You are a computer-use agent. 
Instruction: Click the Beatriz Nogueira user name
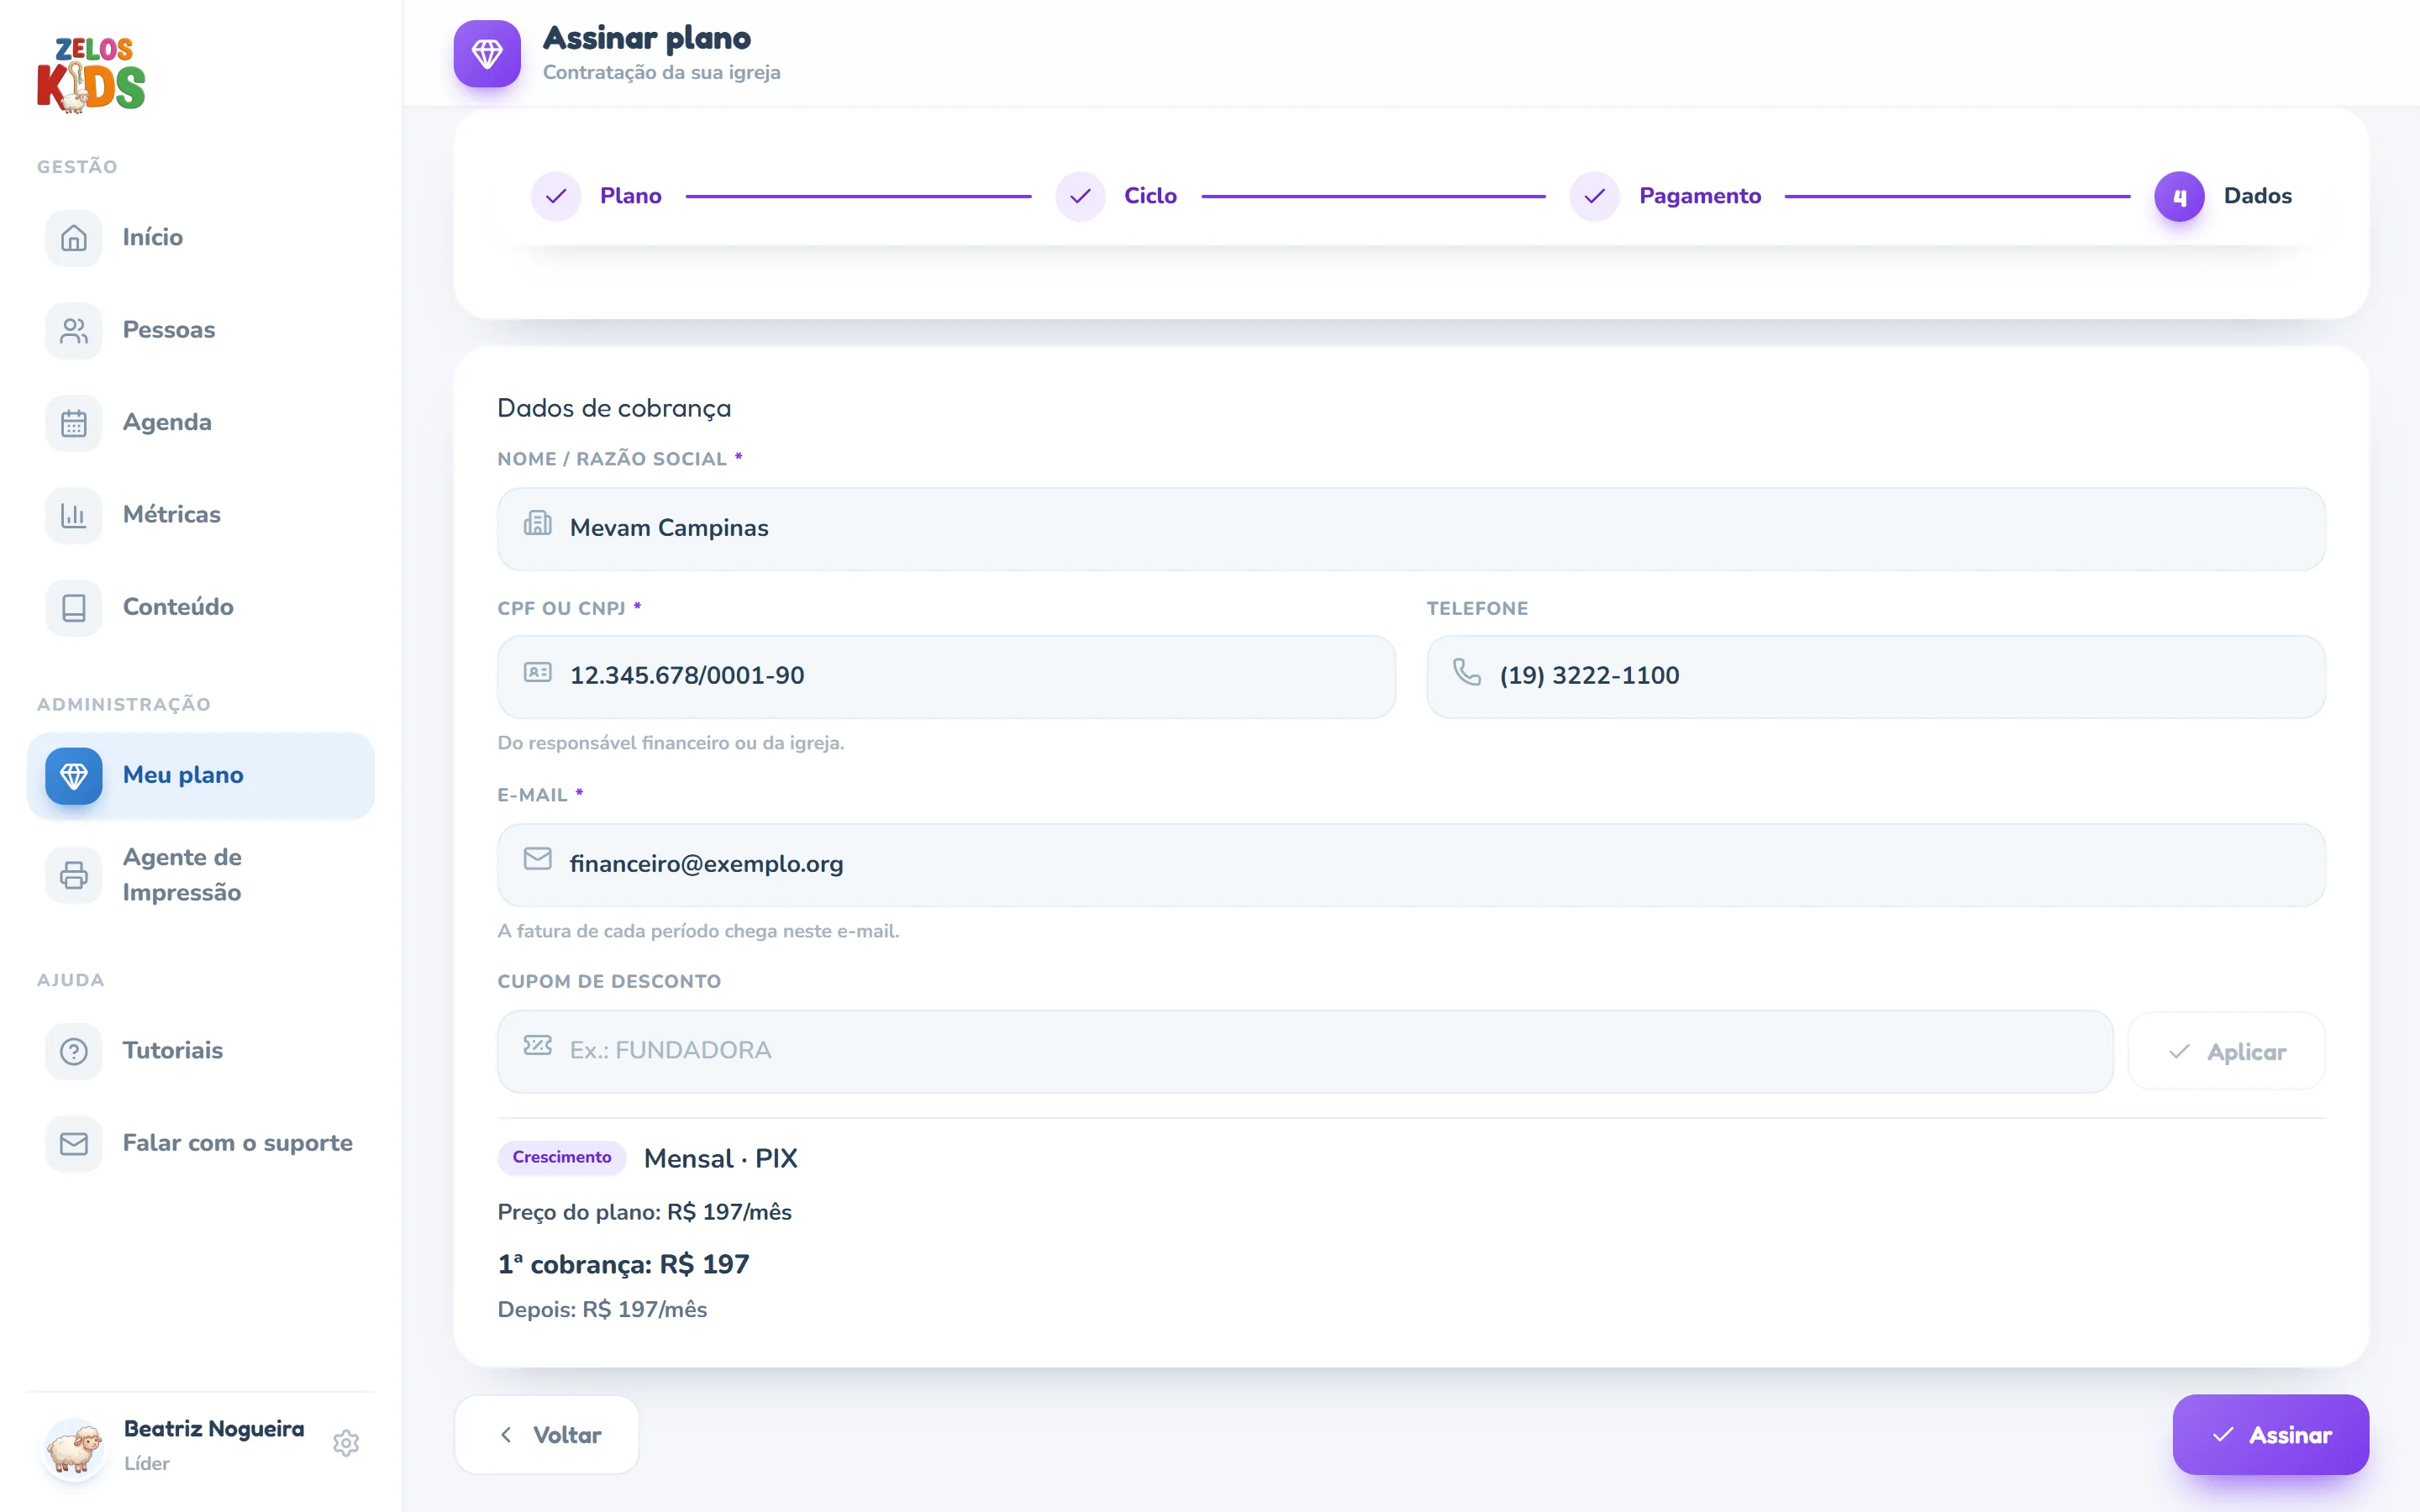click(x=214, y=1428)
